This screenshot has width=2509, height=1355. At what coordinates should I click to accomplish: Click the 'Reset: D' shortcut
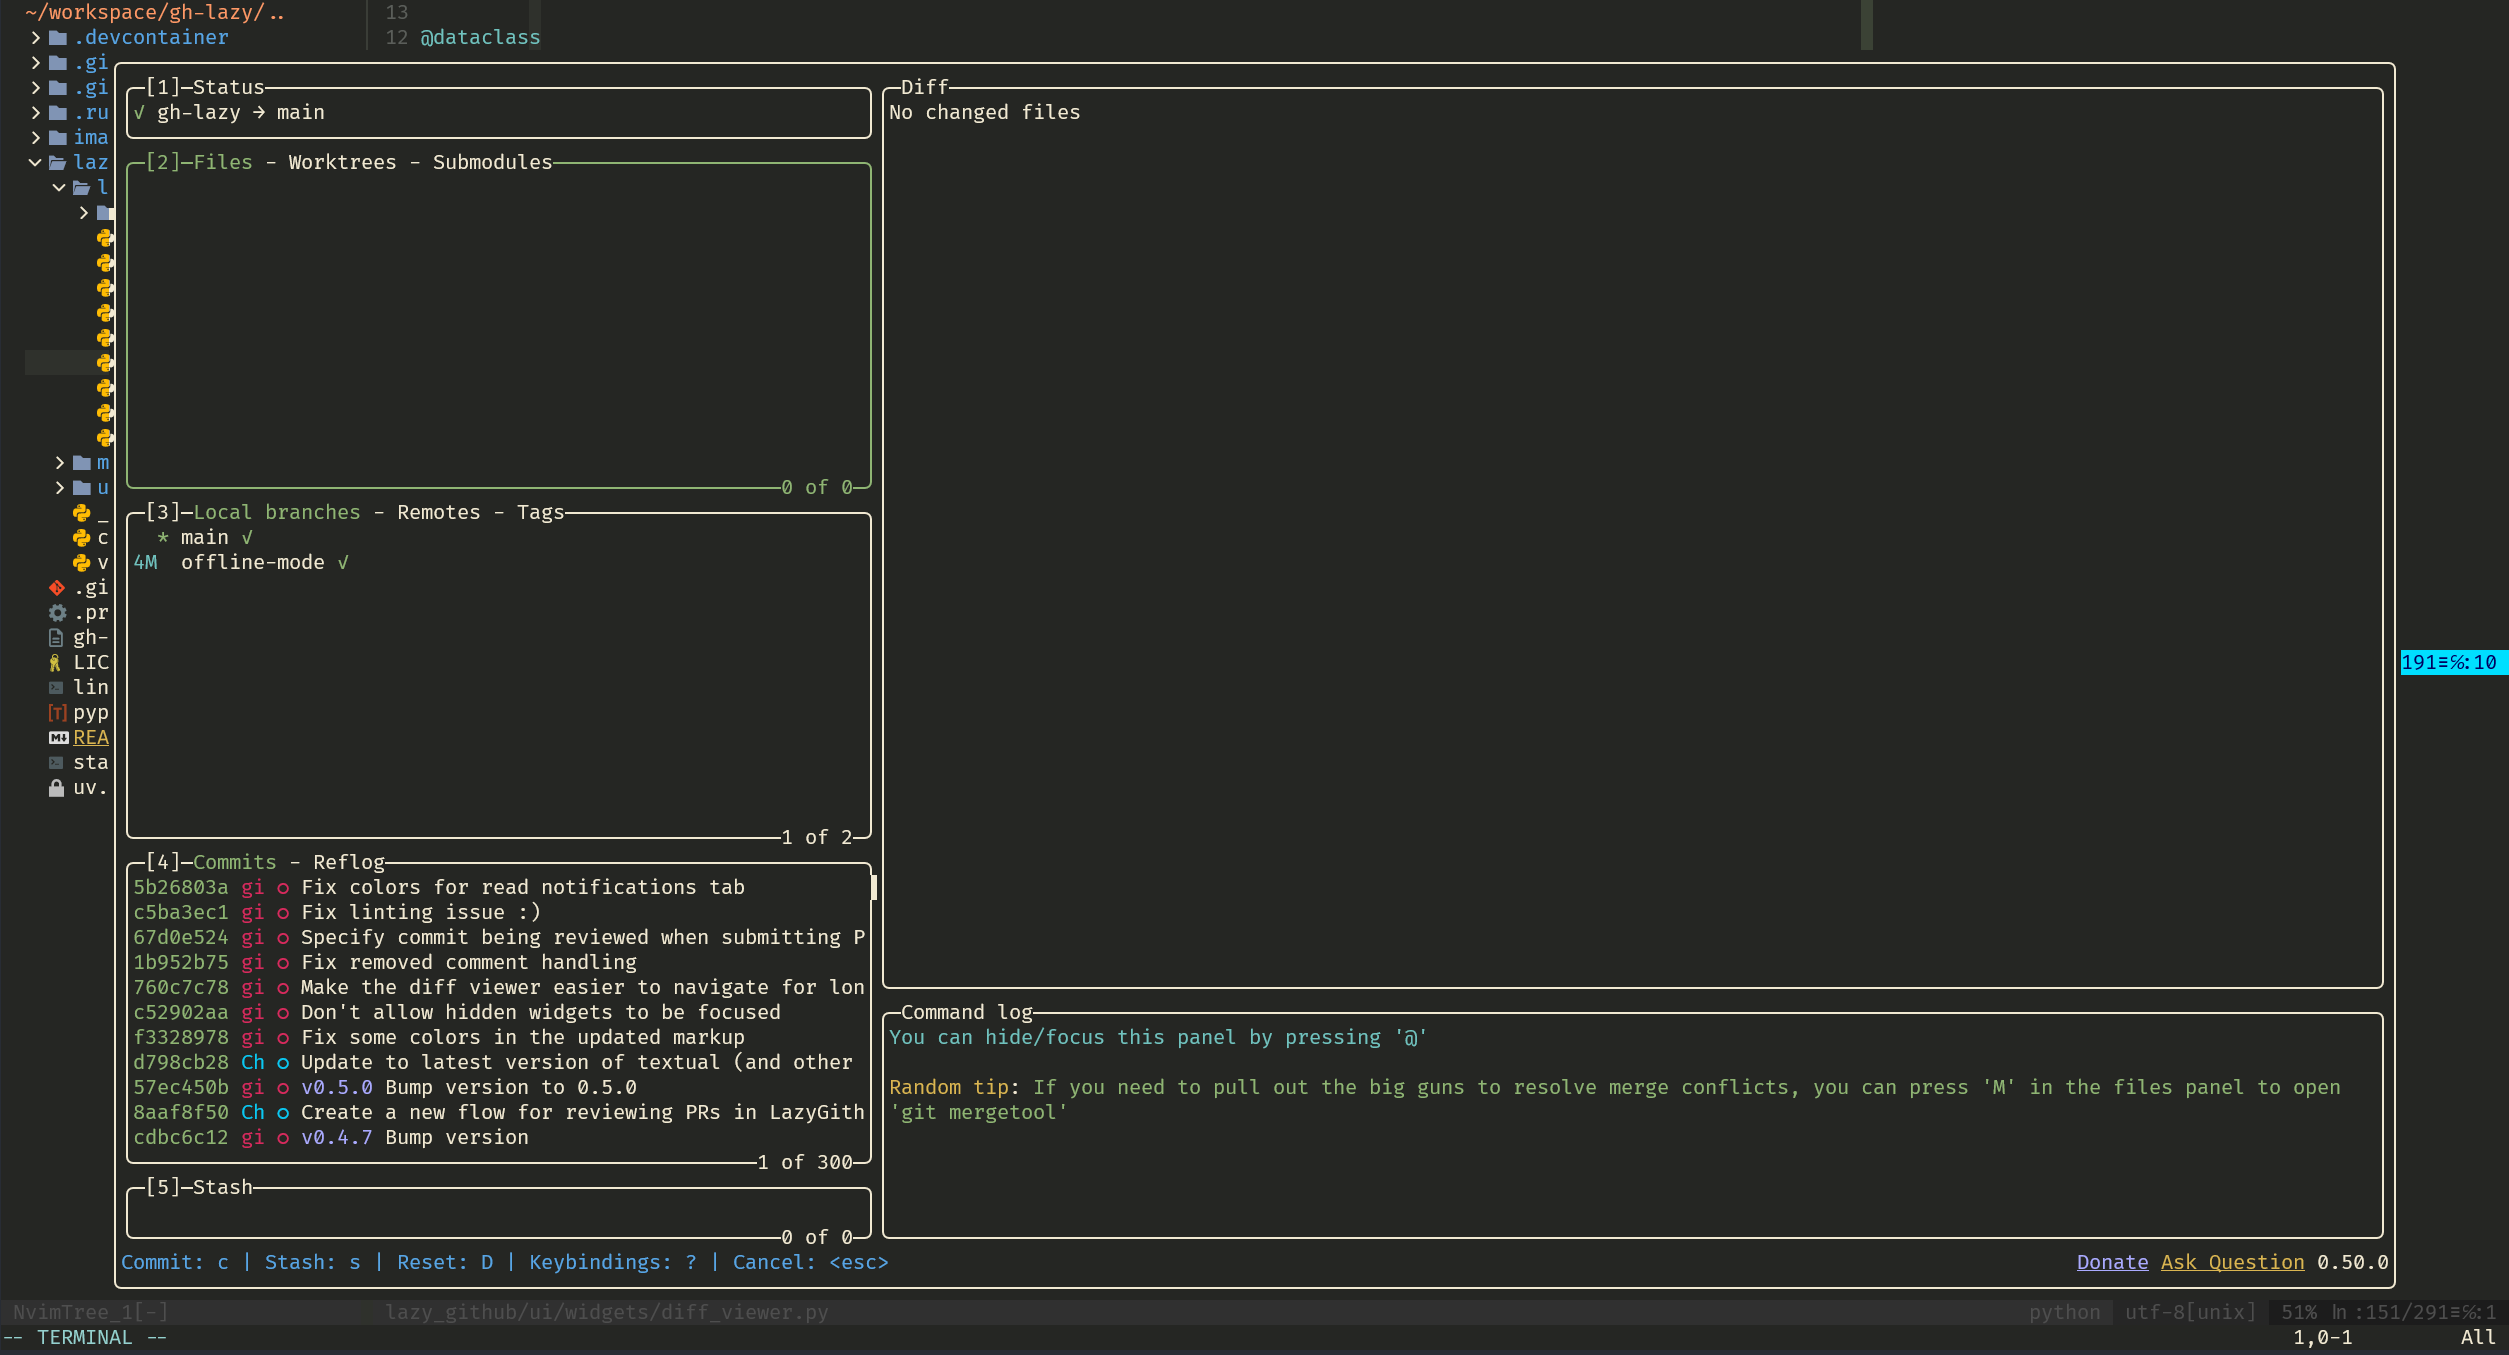445,1262
